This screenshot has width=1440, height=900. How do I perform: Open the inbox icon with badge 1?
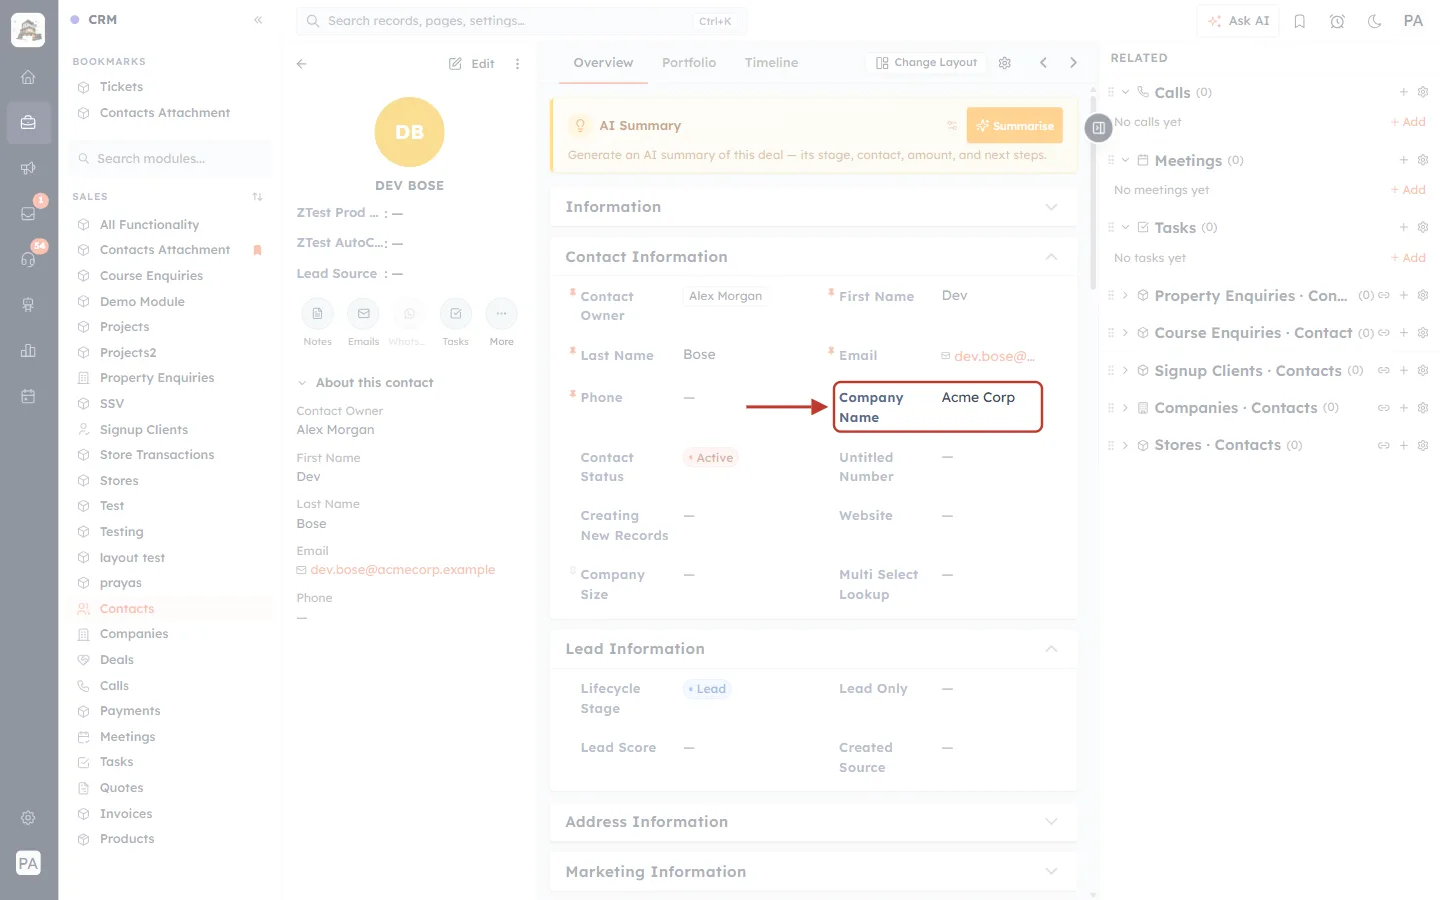click(28, 213)
